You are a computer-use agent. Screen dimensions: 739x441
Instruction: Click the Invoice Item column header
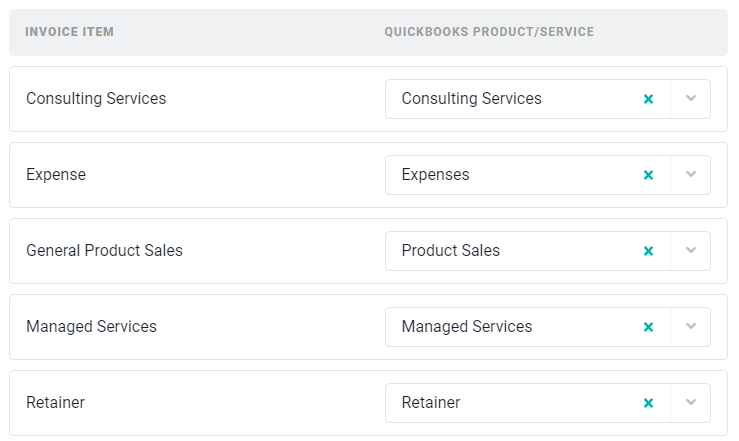click(x=70, y=32)
